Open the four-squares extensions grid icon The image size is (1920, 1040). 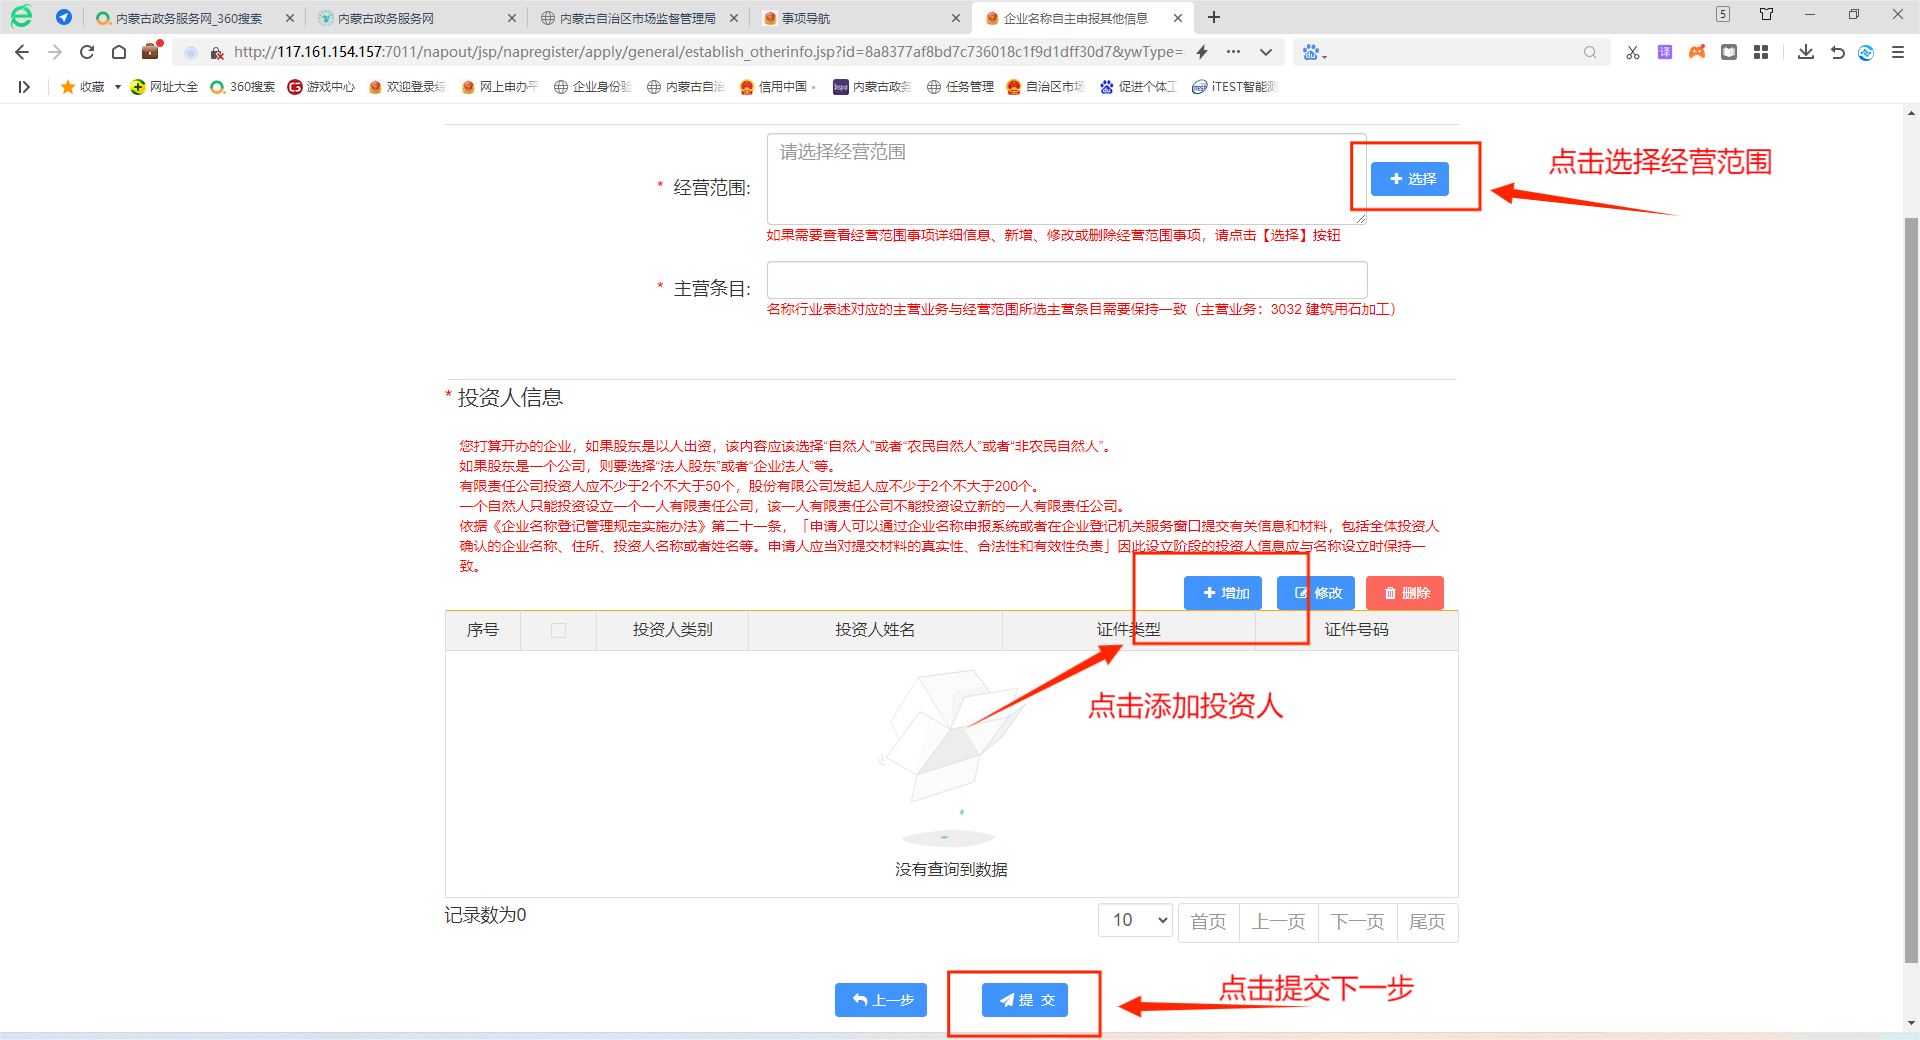tap(1761, 52)
